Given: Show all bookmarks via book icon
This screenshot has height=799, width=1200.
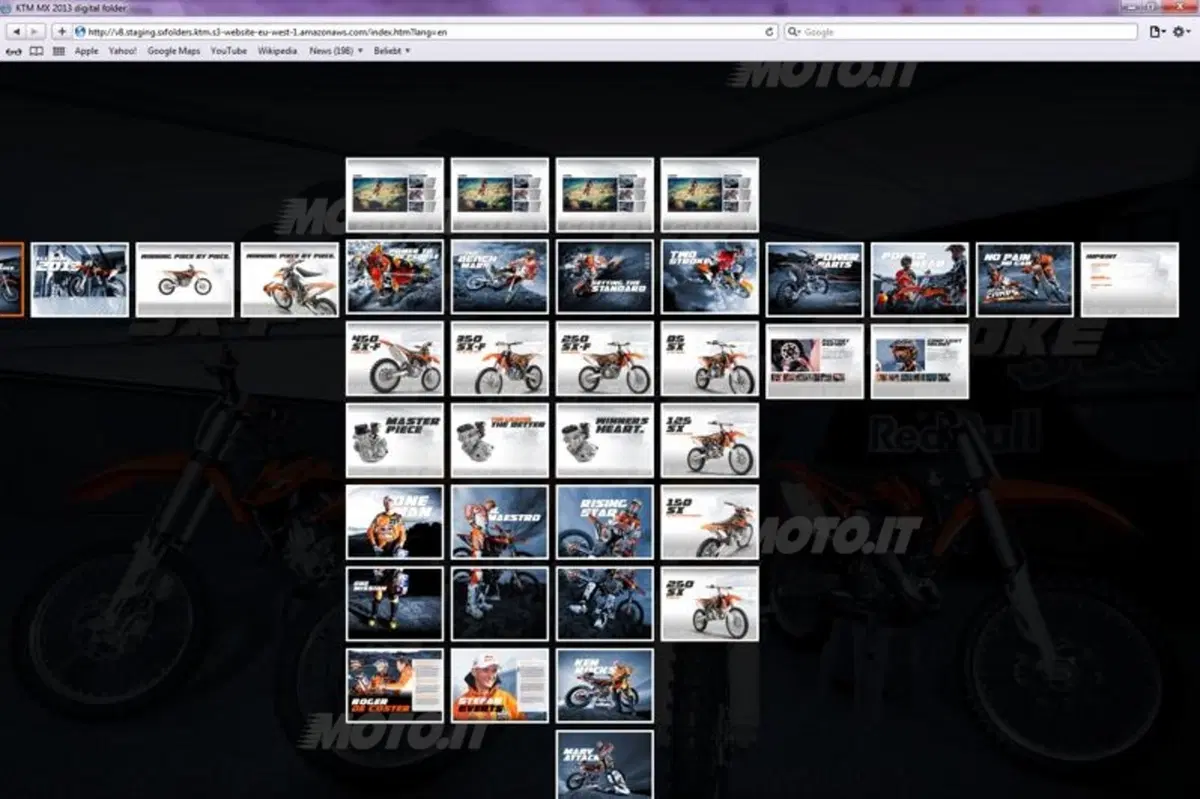Looking at the screenshot, I should click(37, 51).
